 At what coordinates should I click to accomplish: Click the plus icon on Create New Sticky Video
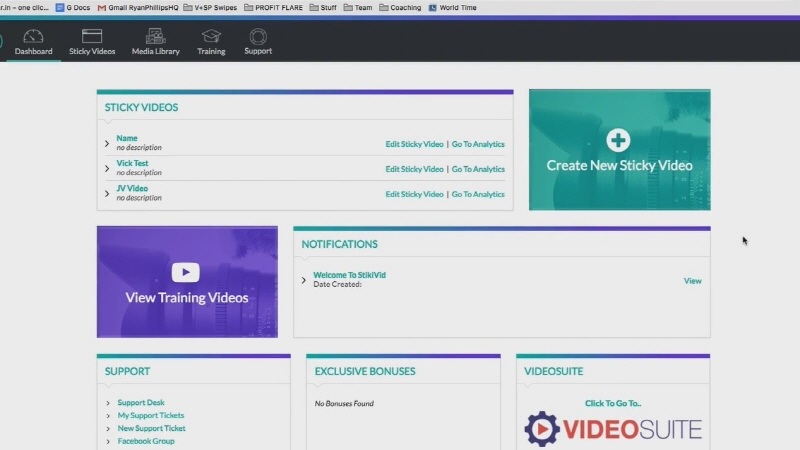click(x=618, y=140)
